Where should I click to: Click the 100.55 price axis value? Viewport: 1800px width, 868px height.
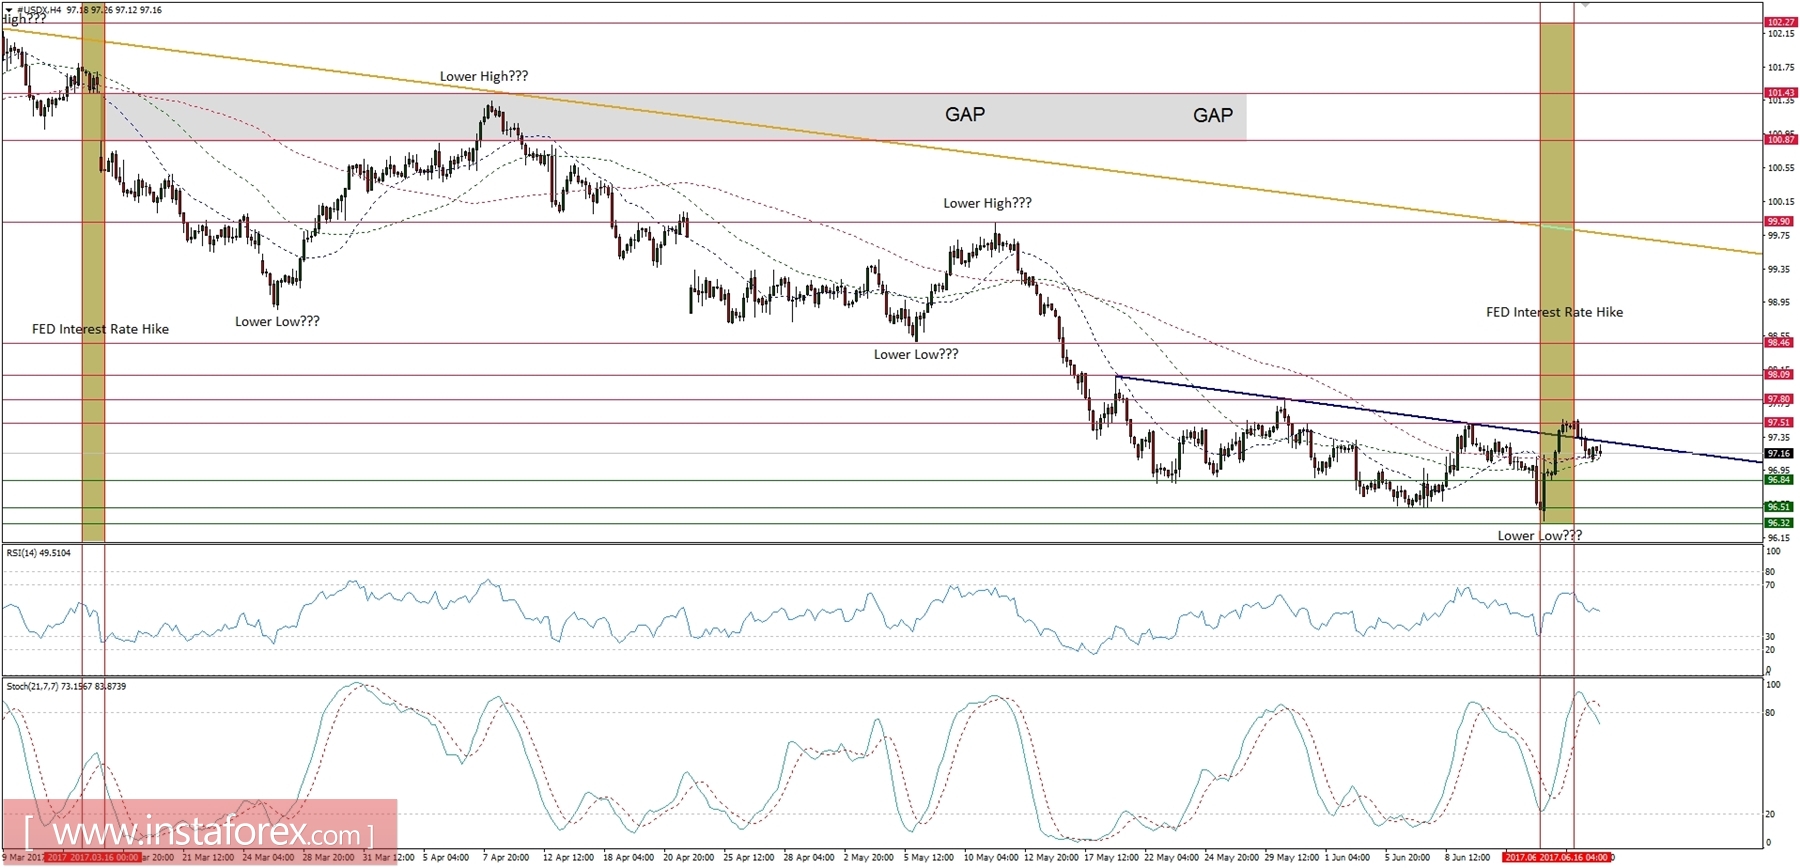pyautogui.click(x=1780, y=168)
